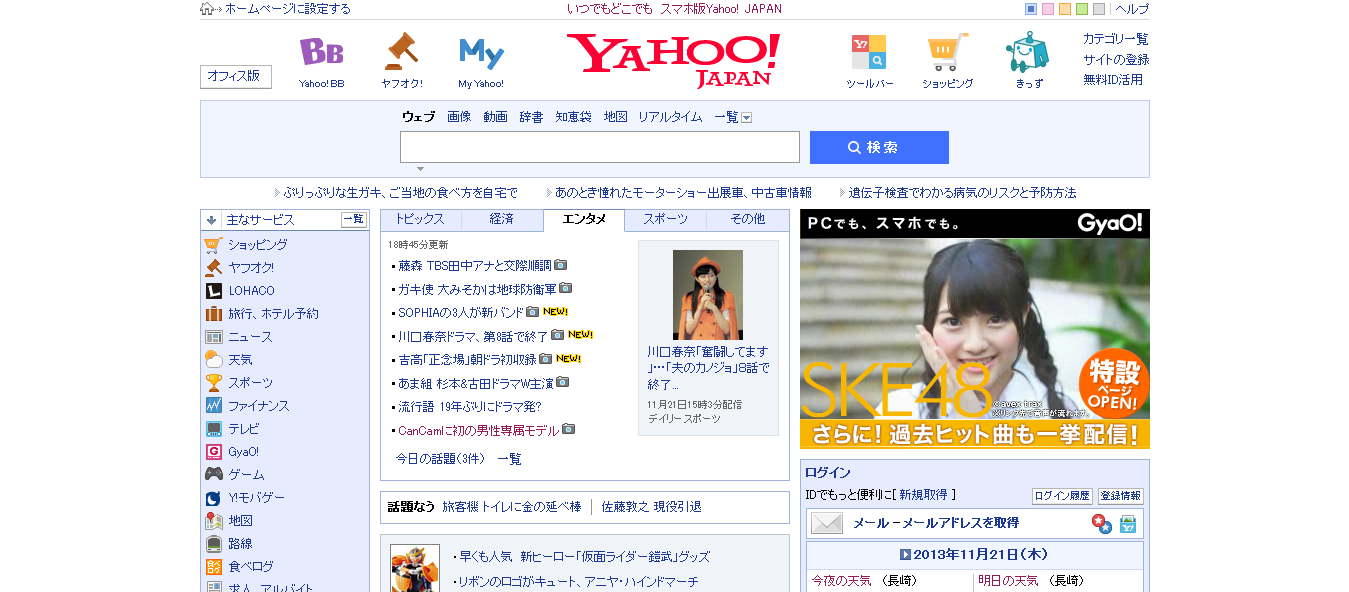Open 無料ID活用 link

tap(1113, 80)
